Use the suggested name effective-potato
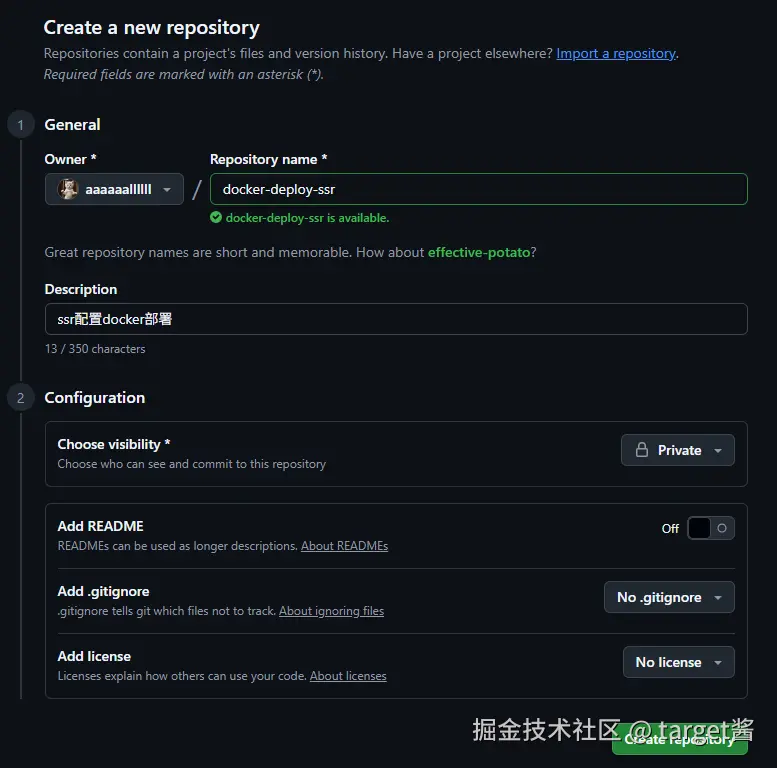The width and height of the screenshot is (777, 768). [x=479, y=252]
